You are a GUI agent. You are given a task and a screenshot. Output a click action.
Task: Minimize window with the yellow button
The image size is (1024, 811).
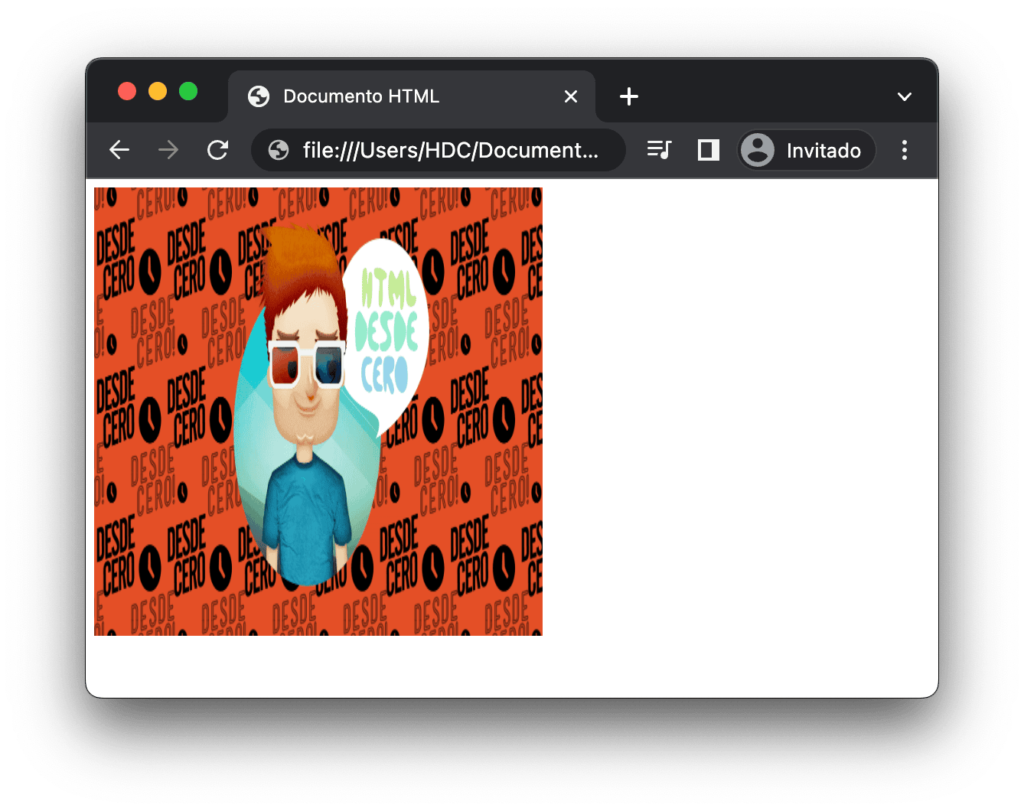click(x=157, y=92)
